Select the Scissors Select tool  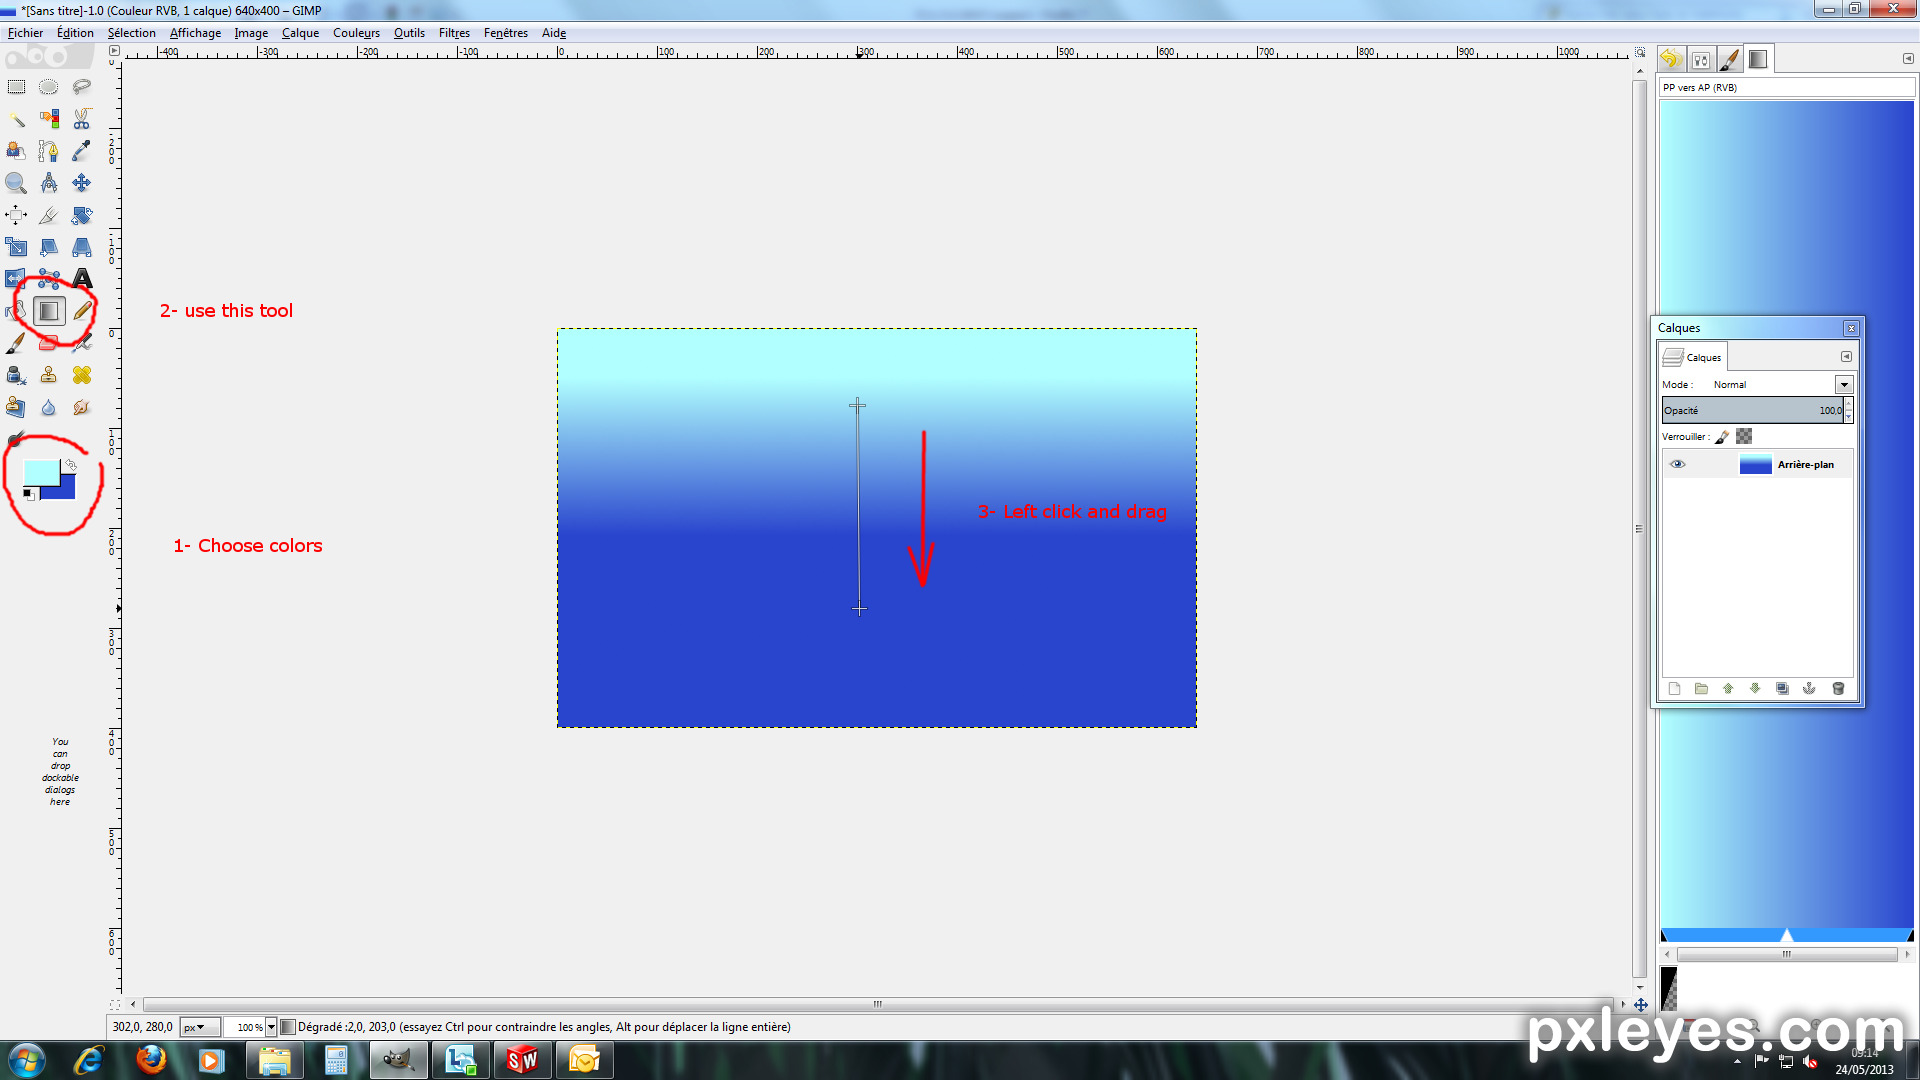point(81,119)
